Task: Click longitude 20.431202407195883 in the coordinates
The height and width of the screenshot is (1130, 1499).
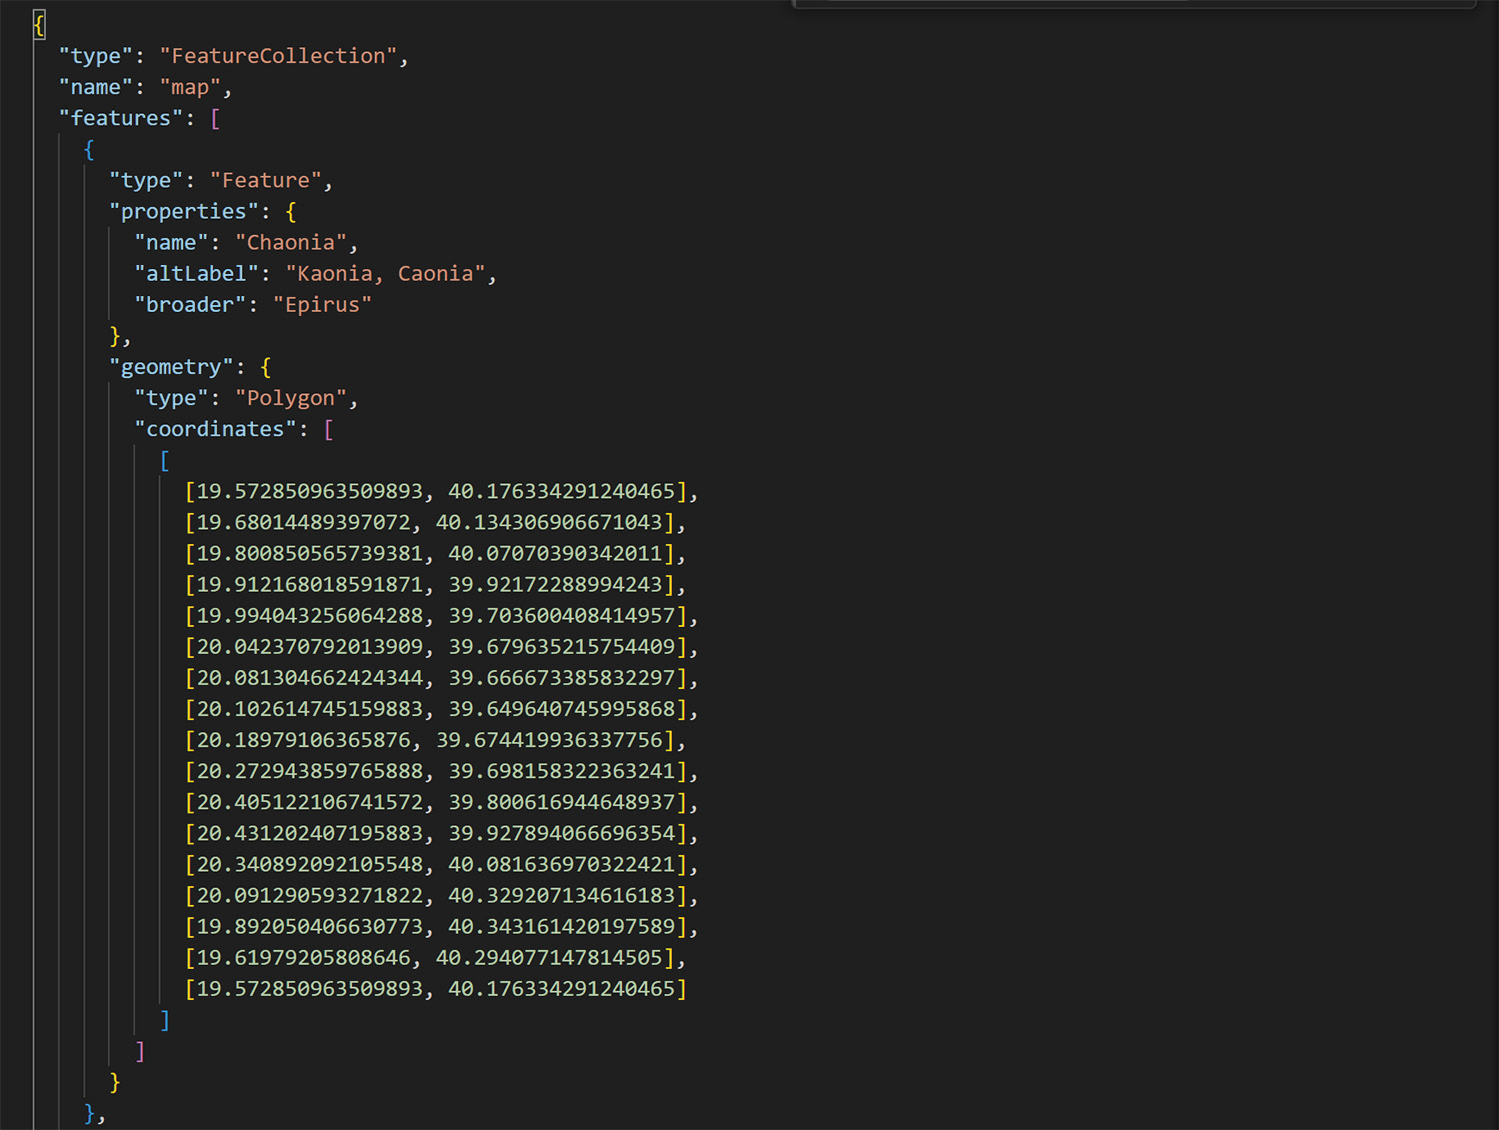Action: click(310, 833)
